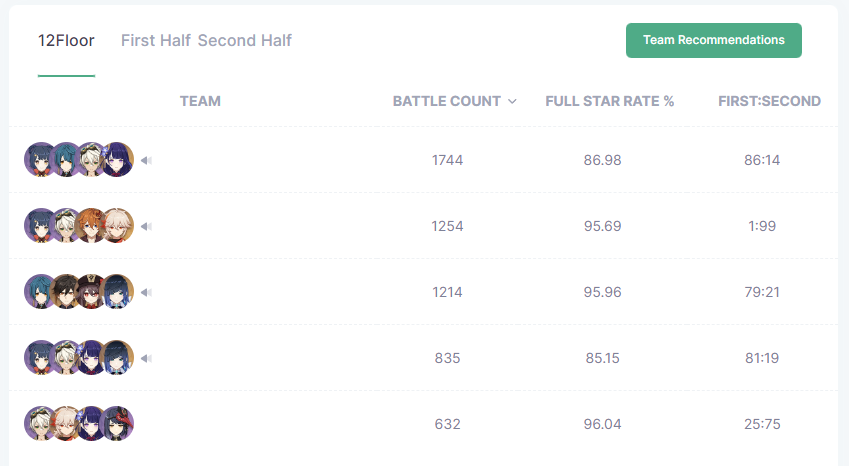Click speaker icon beside the 1214-battle team
The height and width of the screenshot is (466, 849).
146,292
